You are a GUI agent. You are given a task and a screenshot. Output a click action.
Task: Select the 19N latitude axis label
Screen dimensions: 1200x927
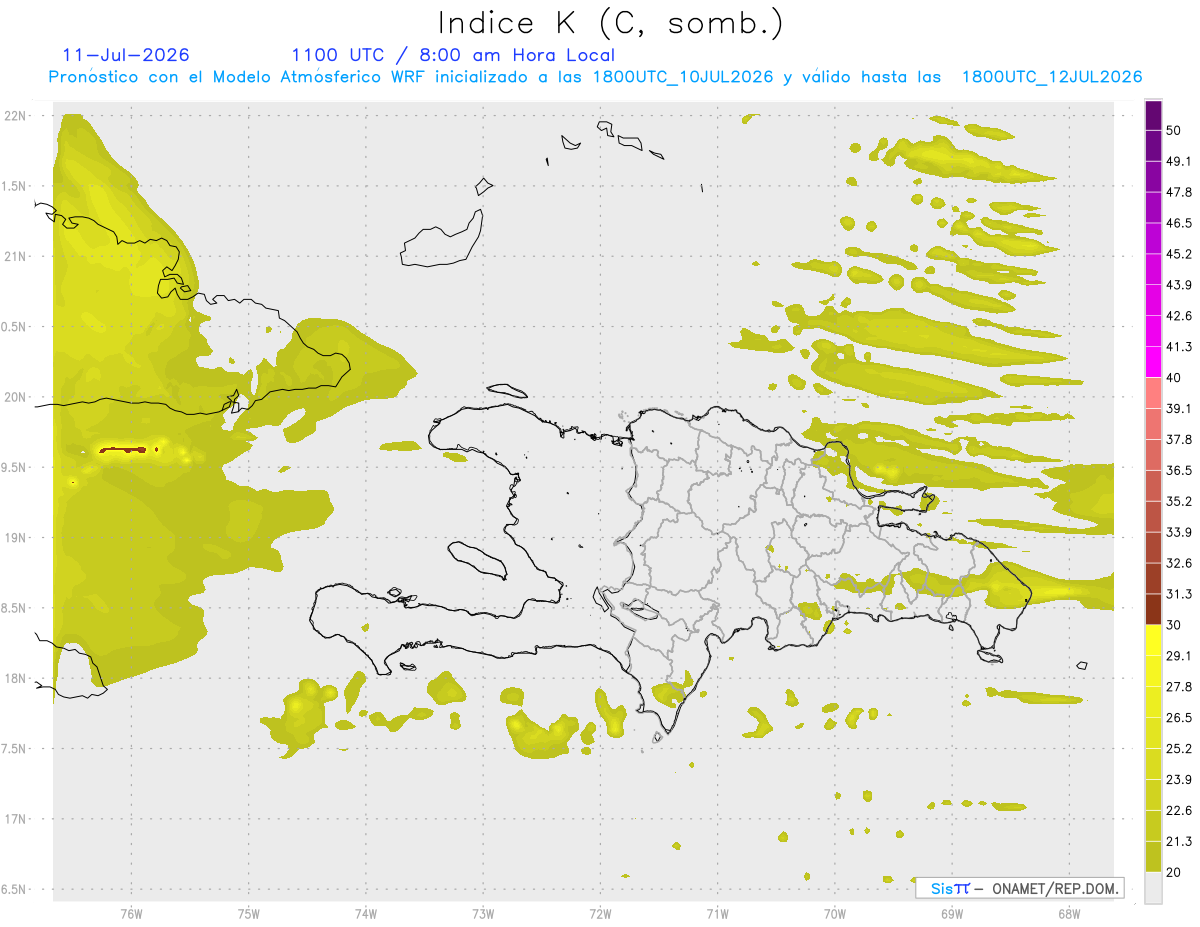pyautogui.click(x=17, y=538)
